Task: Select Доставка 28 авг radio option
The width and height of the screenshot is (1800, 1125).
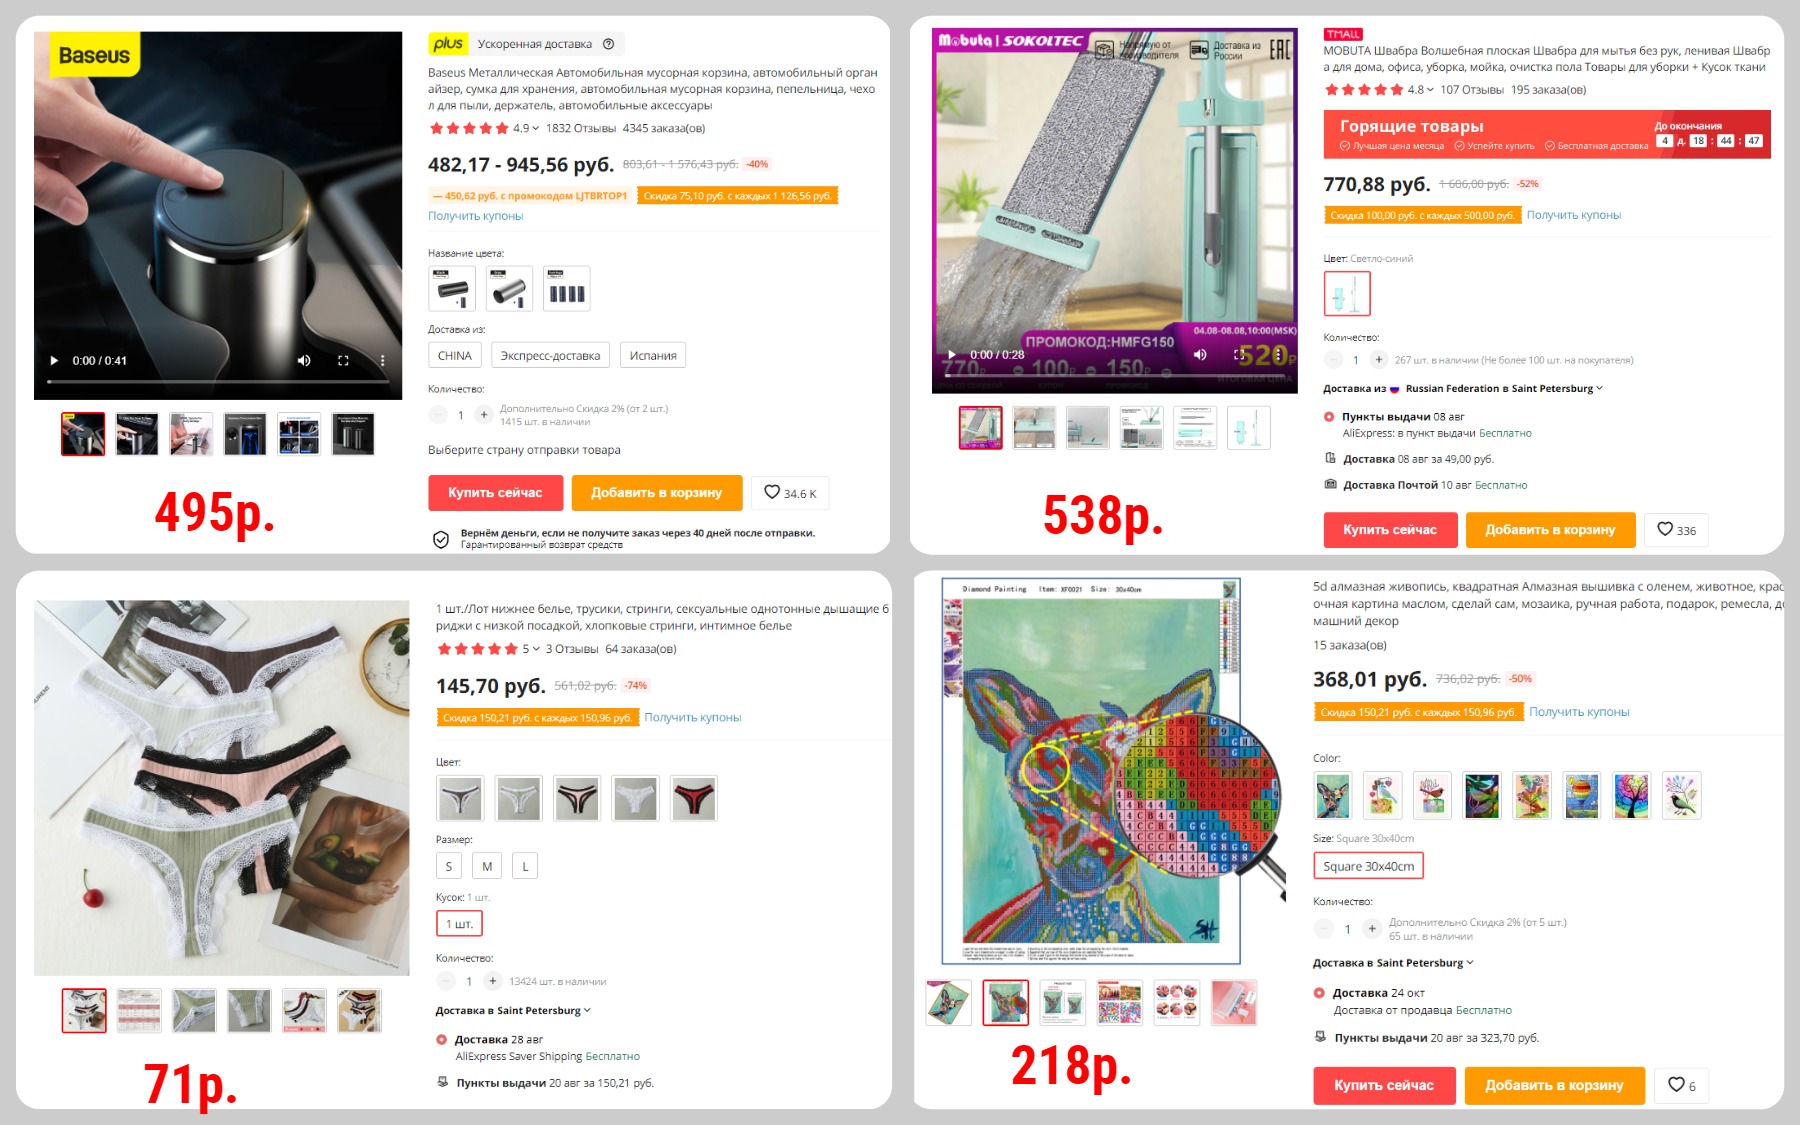Action: tap(442, 1040)
